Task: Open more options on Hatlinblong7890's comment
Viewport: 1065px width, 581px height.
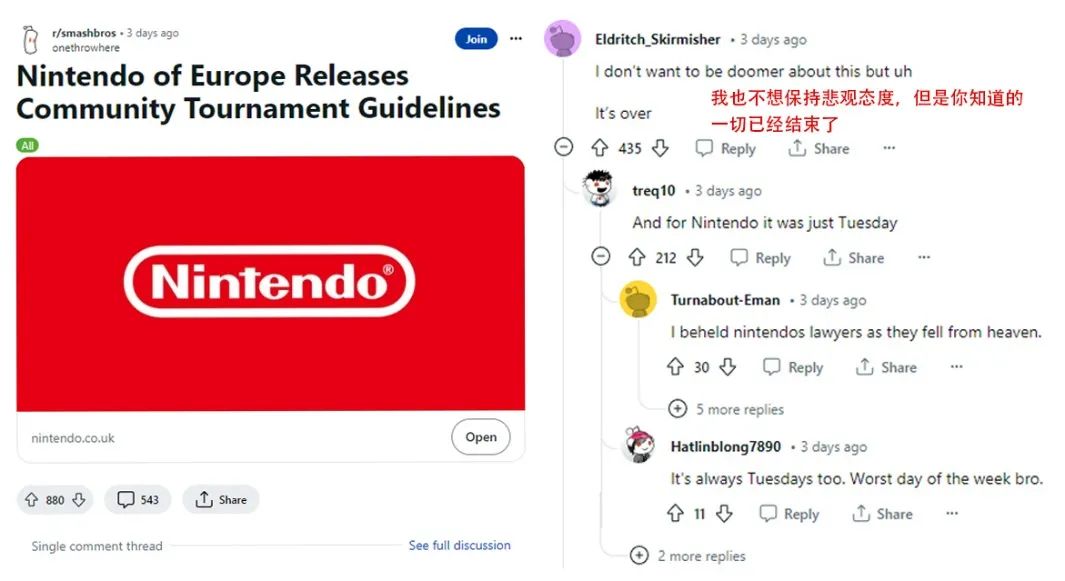Action: [x=952, y=513]
